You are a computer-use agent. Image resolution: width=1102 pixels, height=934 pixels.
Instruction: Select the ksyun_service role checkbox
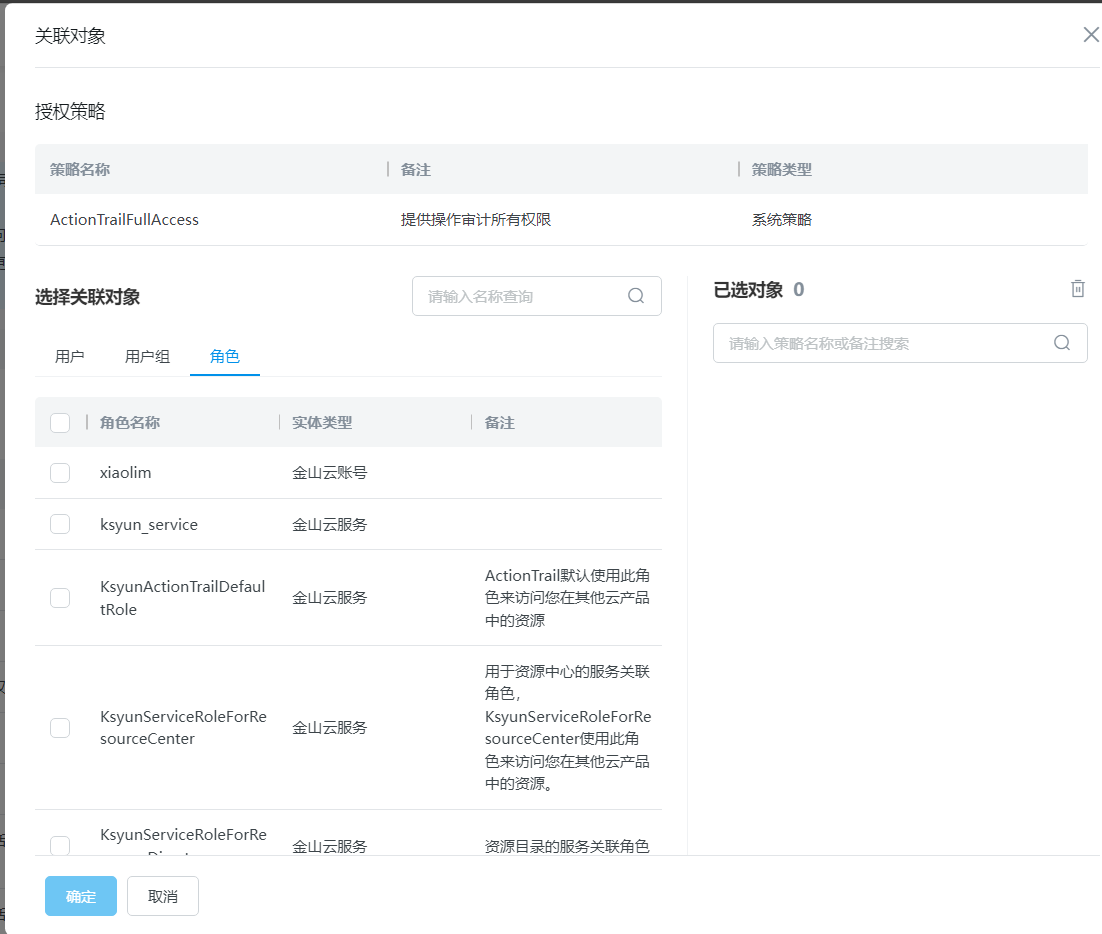click(x=60, y=524)
